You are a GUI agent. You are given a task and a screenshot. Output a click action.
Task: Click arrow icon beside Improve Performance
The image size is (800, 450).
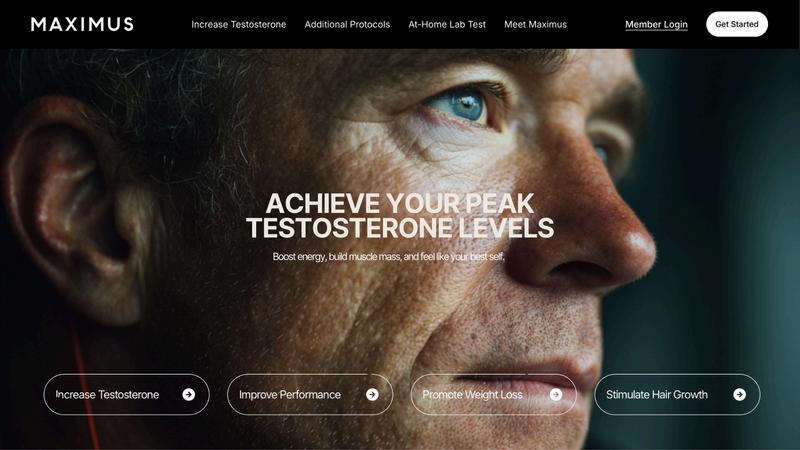(372, 394)
